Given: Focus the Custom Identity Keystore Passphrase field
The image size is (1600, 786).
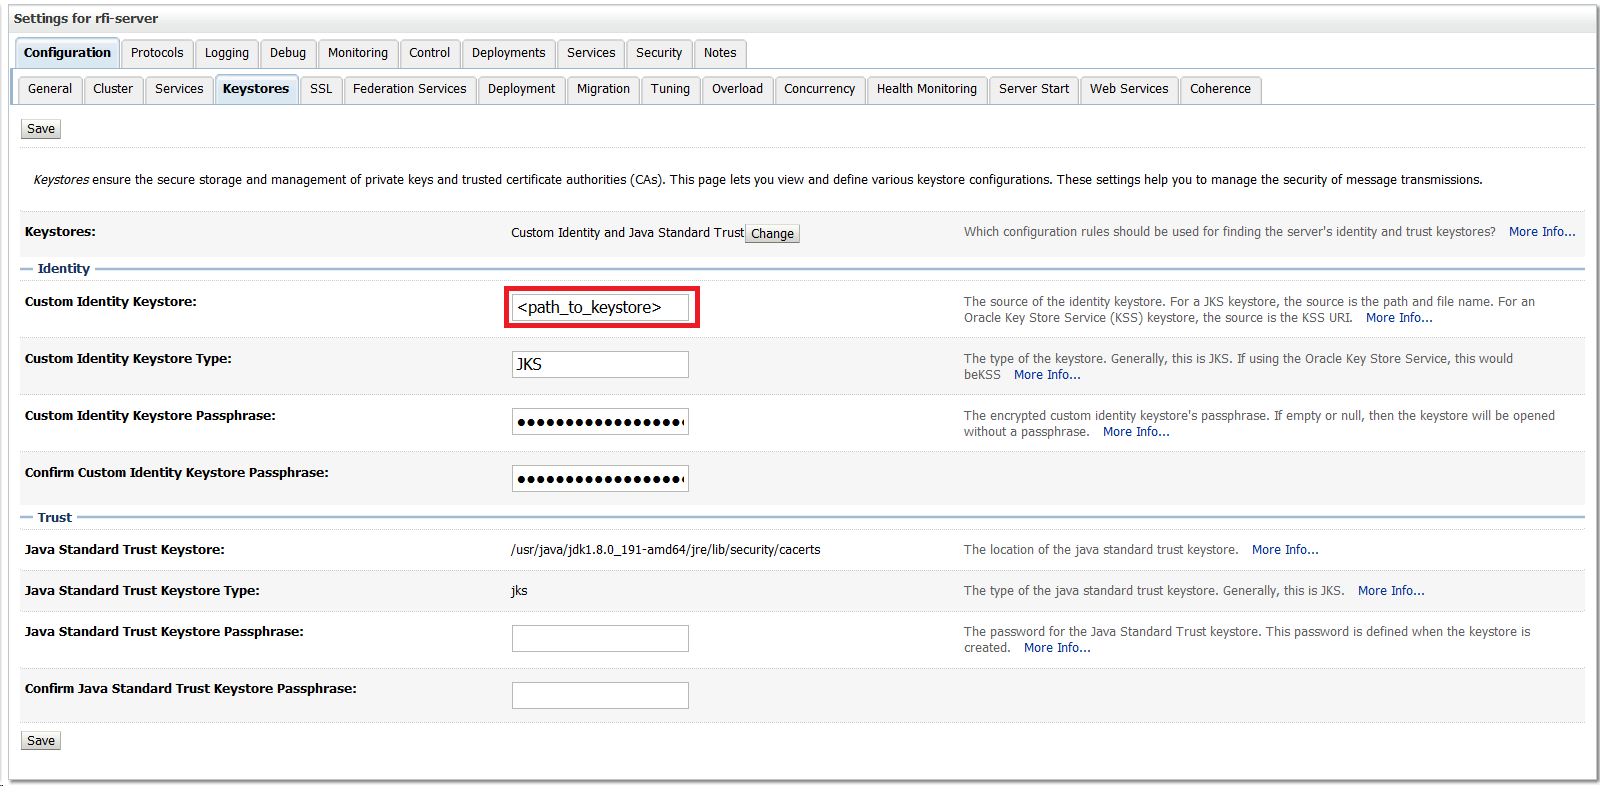Looking at the screenshot, I should point(600,421).
